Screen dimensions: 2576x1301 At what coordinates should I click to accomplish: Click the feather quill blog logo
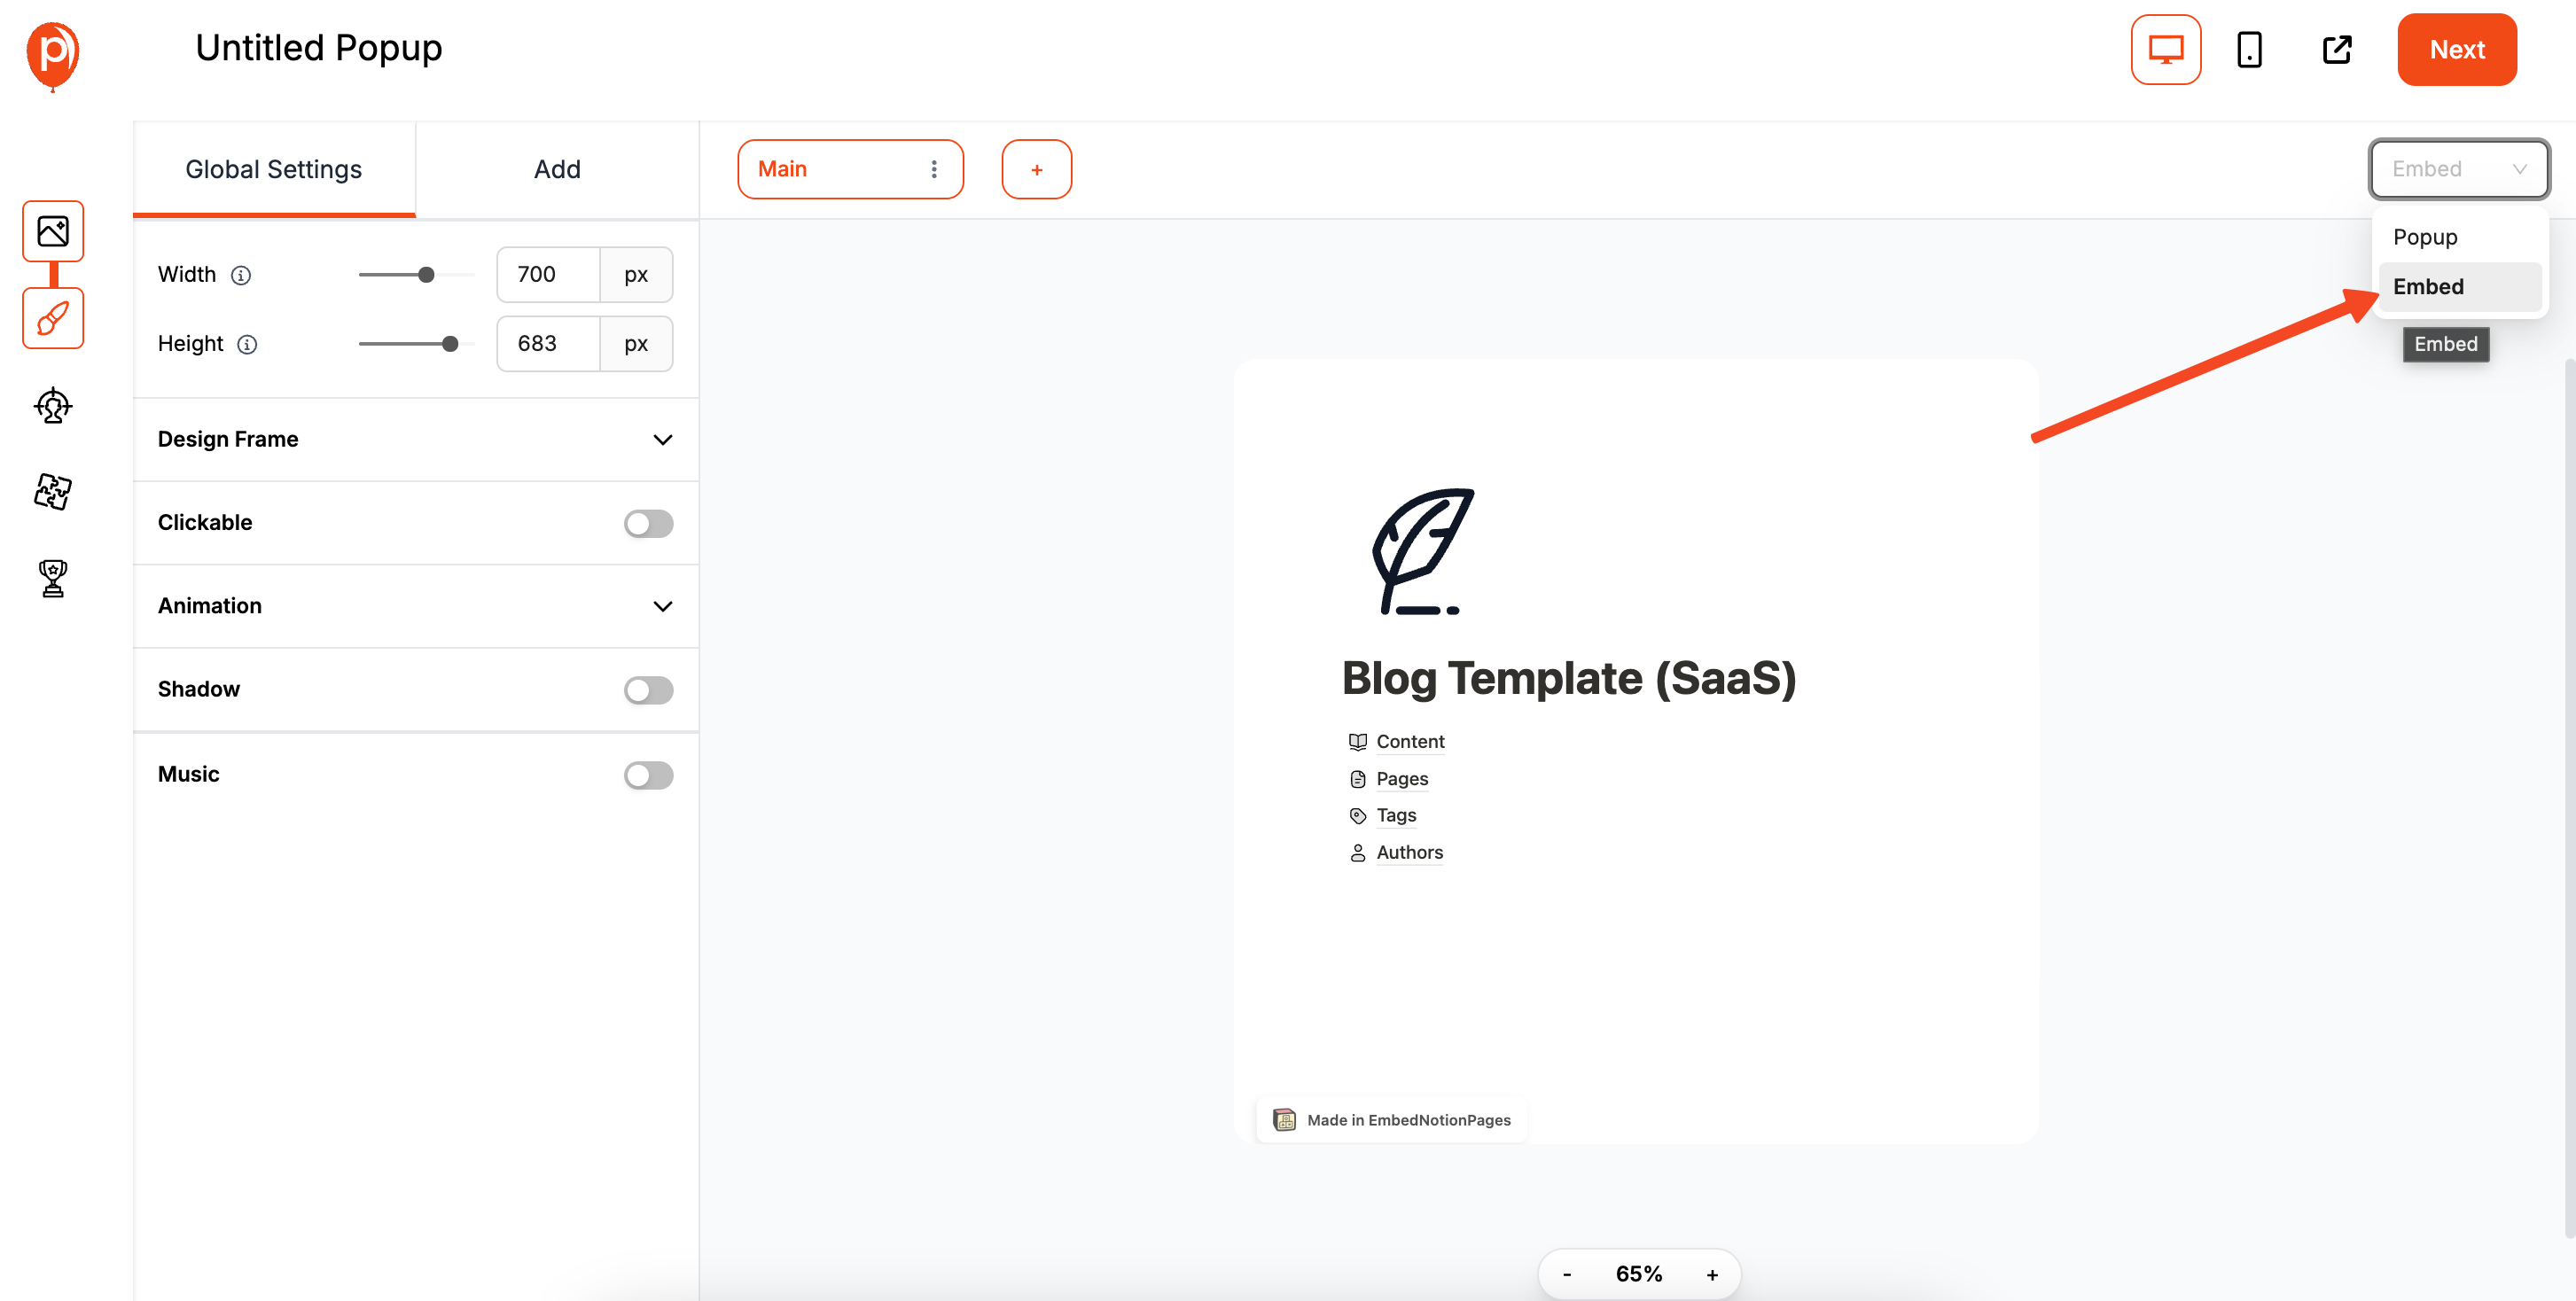coord(1423,551)
